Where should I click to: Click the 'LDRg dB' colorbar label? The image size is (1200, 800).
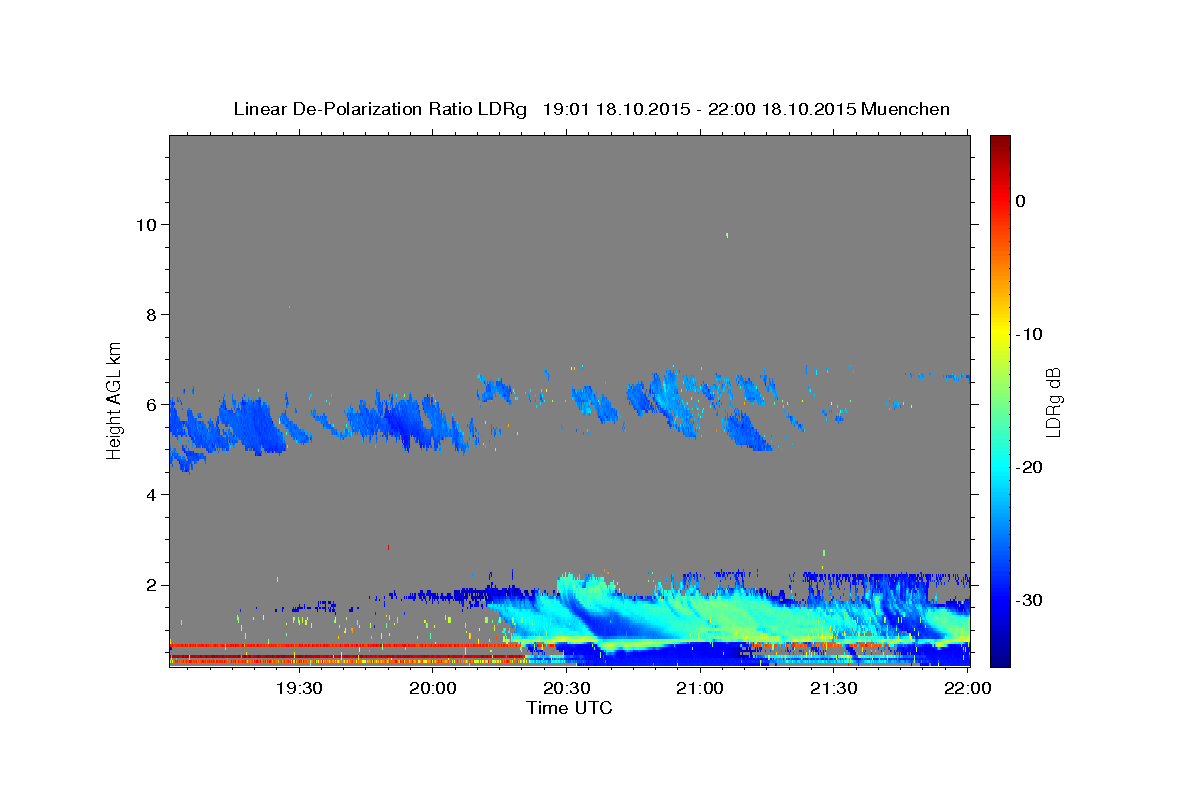point(1053,402)
